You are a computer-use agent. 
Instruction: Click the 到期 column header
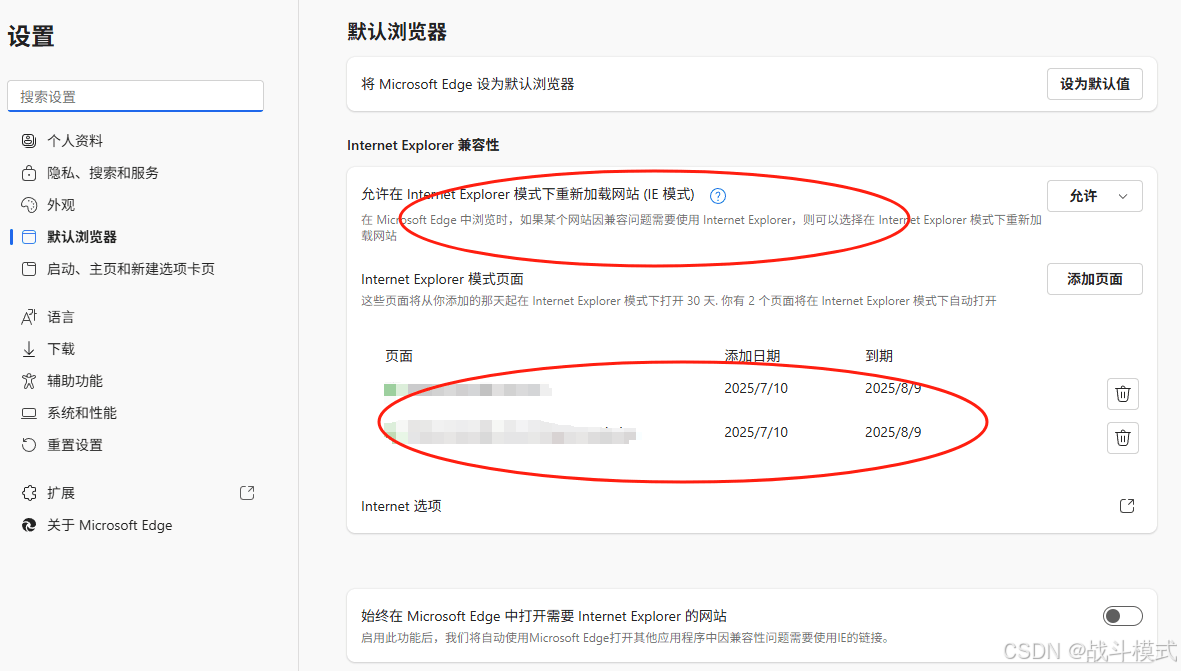[878, 356]
